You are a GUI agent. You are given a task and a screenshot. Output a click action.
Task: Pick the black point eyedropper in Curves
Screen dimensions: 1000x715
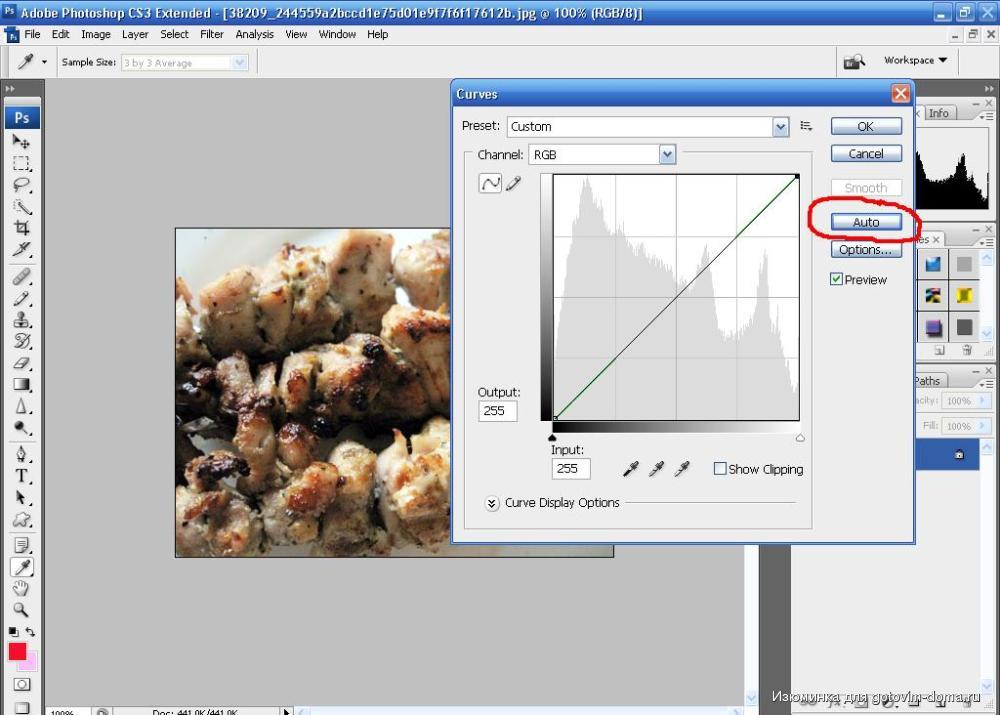630,469
